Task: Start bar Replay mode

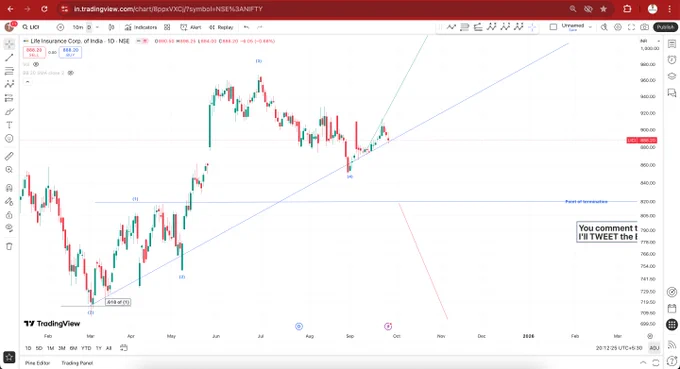Action: click(x=221, y=27)
